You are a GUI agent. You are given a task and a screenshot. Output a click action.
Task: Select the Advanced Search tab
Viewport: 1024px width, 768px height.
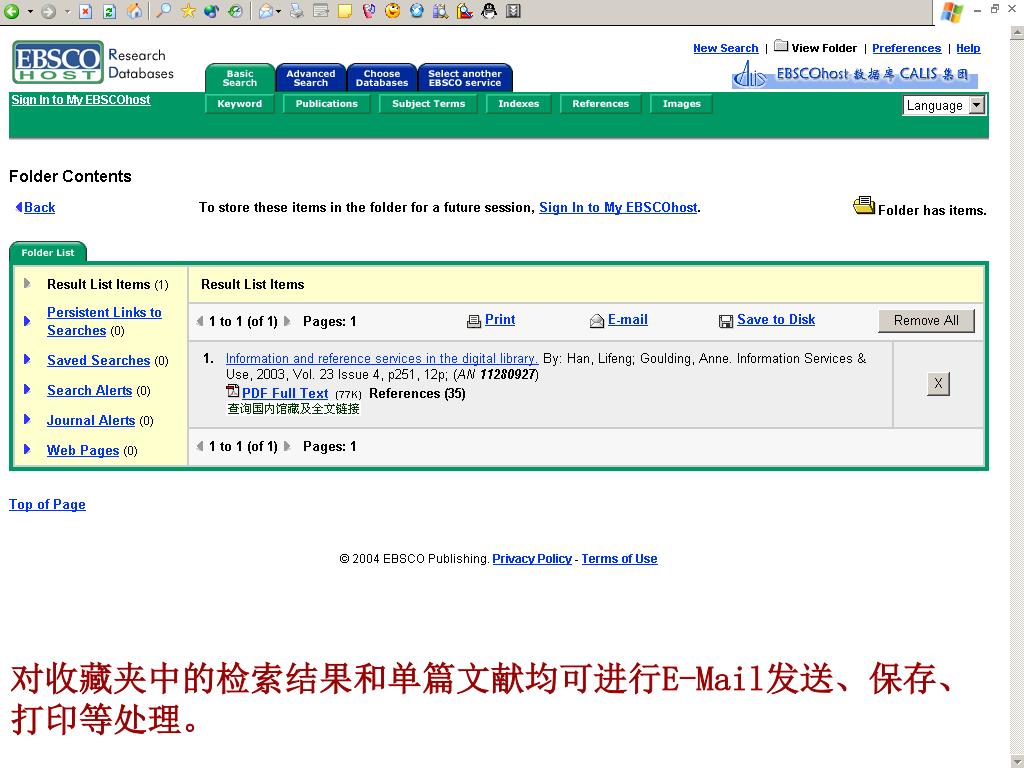(x=311, y=78)
